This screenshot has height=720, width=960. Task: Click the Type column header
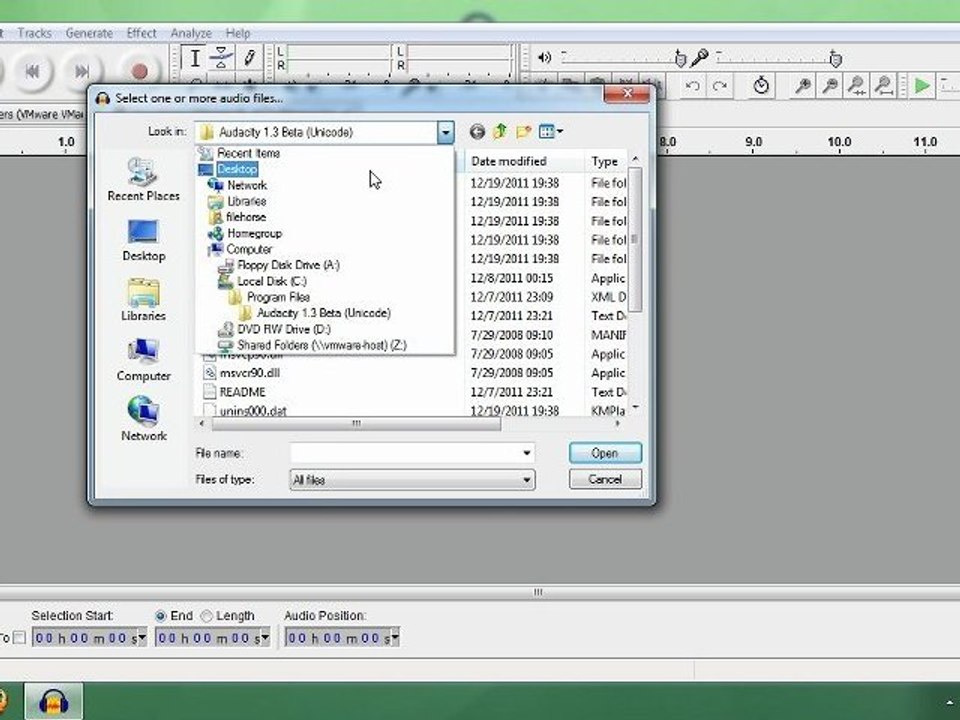pyautogui.click(x=605, y=162)
